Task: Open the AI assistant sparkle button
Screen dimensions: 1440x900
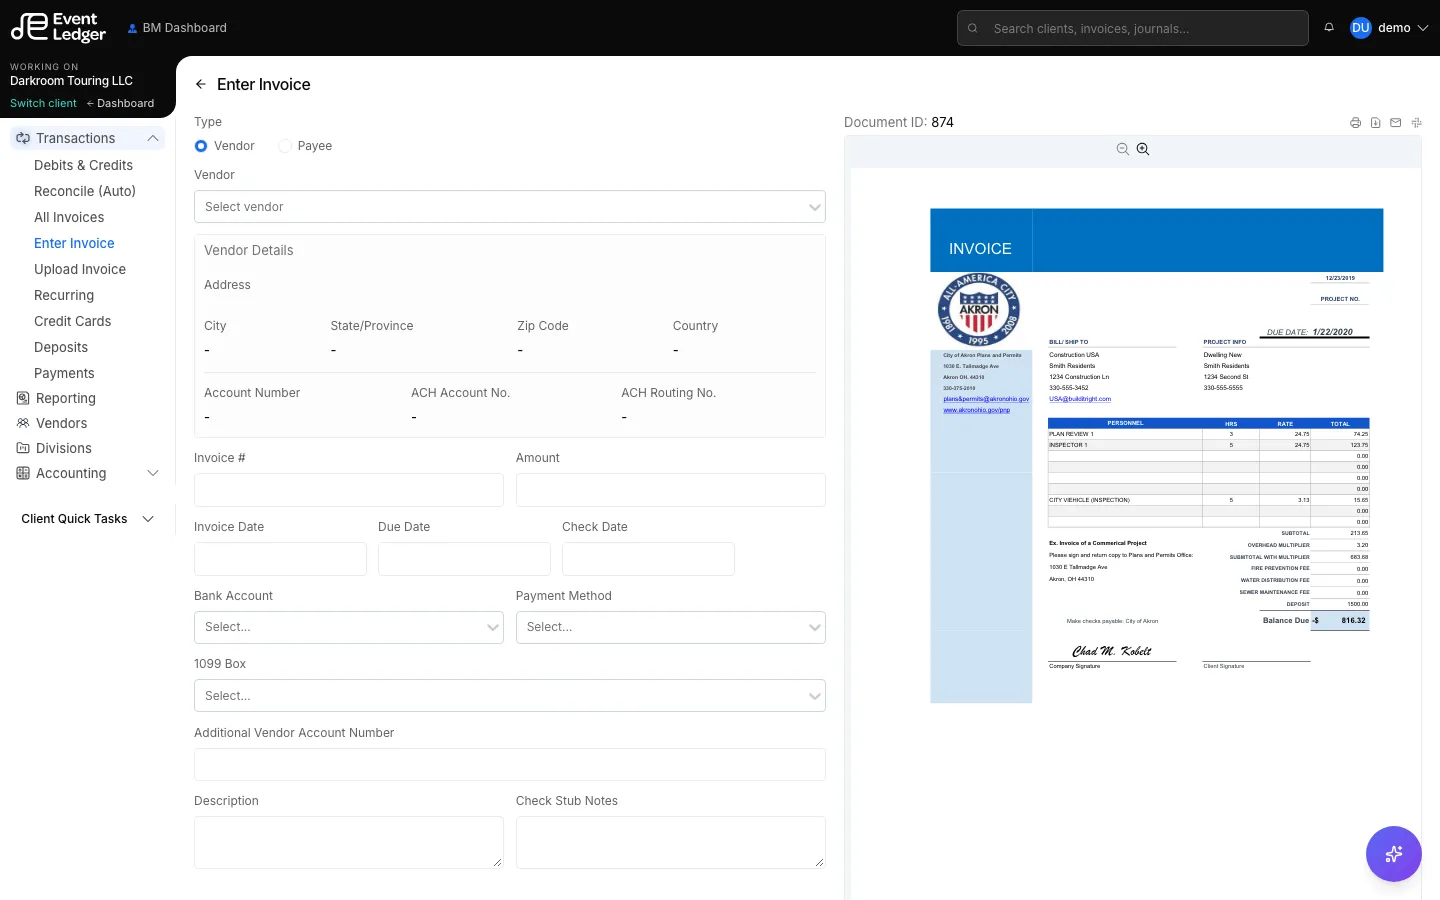Action: (1393, 854)
